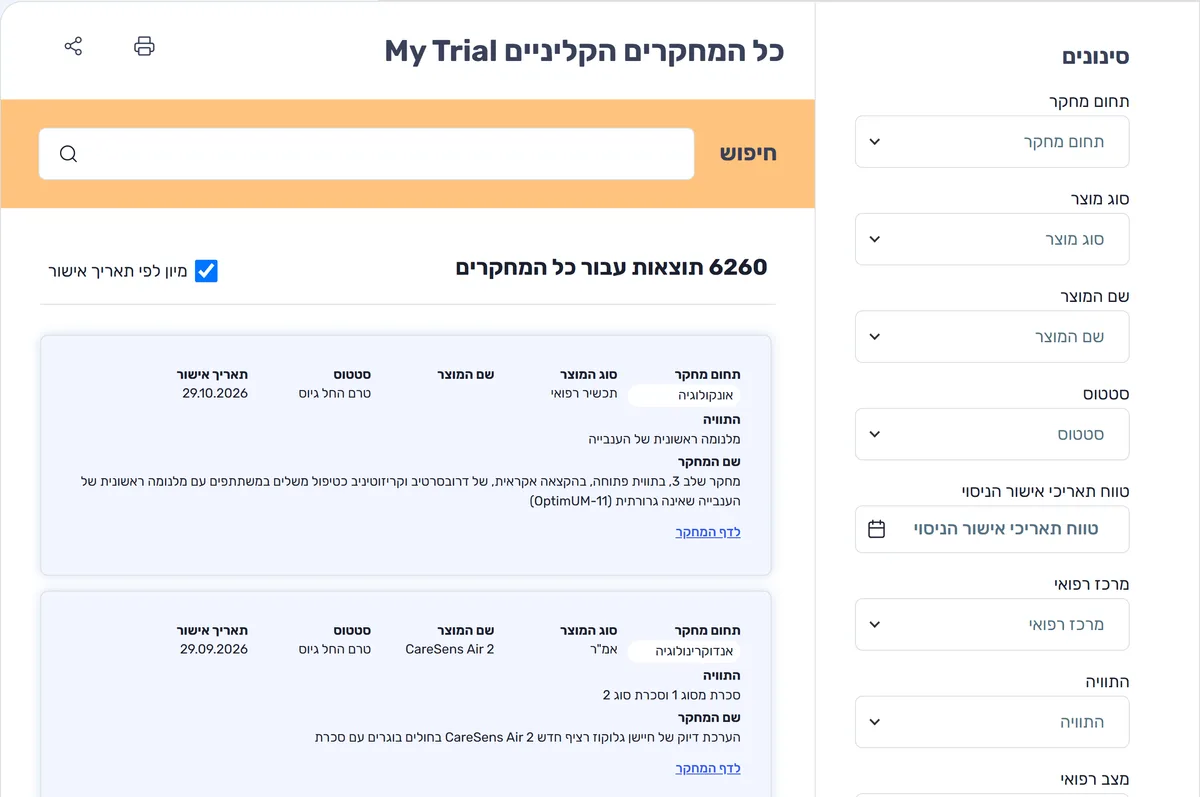Screen dimensions: 1200x797
Task: Click the כל המחקרים הקליניים My Trial title
Action: click(x=584, y=52)
